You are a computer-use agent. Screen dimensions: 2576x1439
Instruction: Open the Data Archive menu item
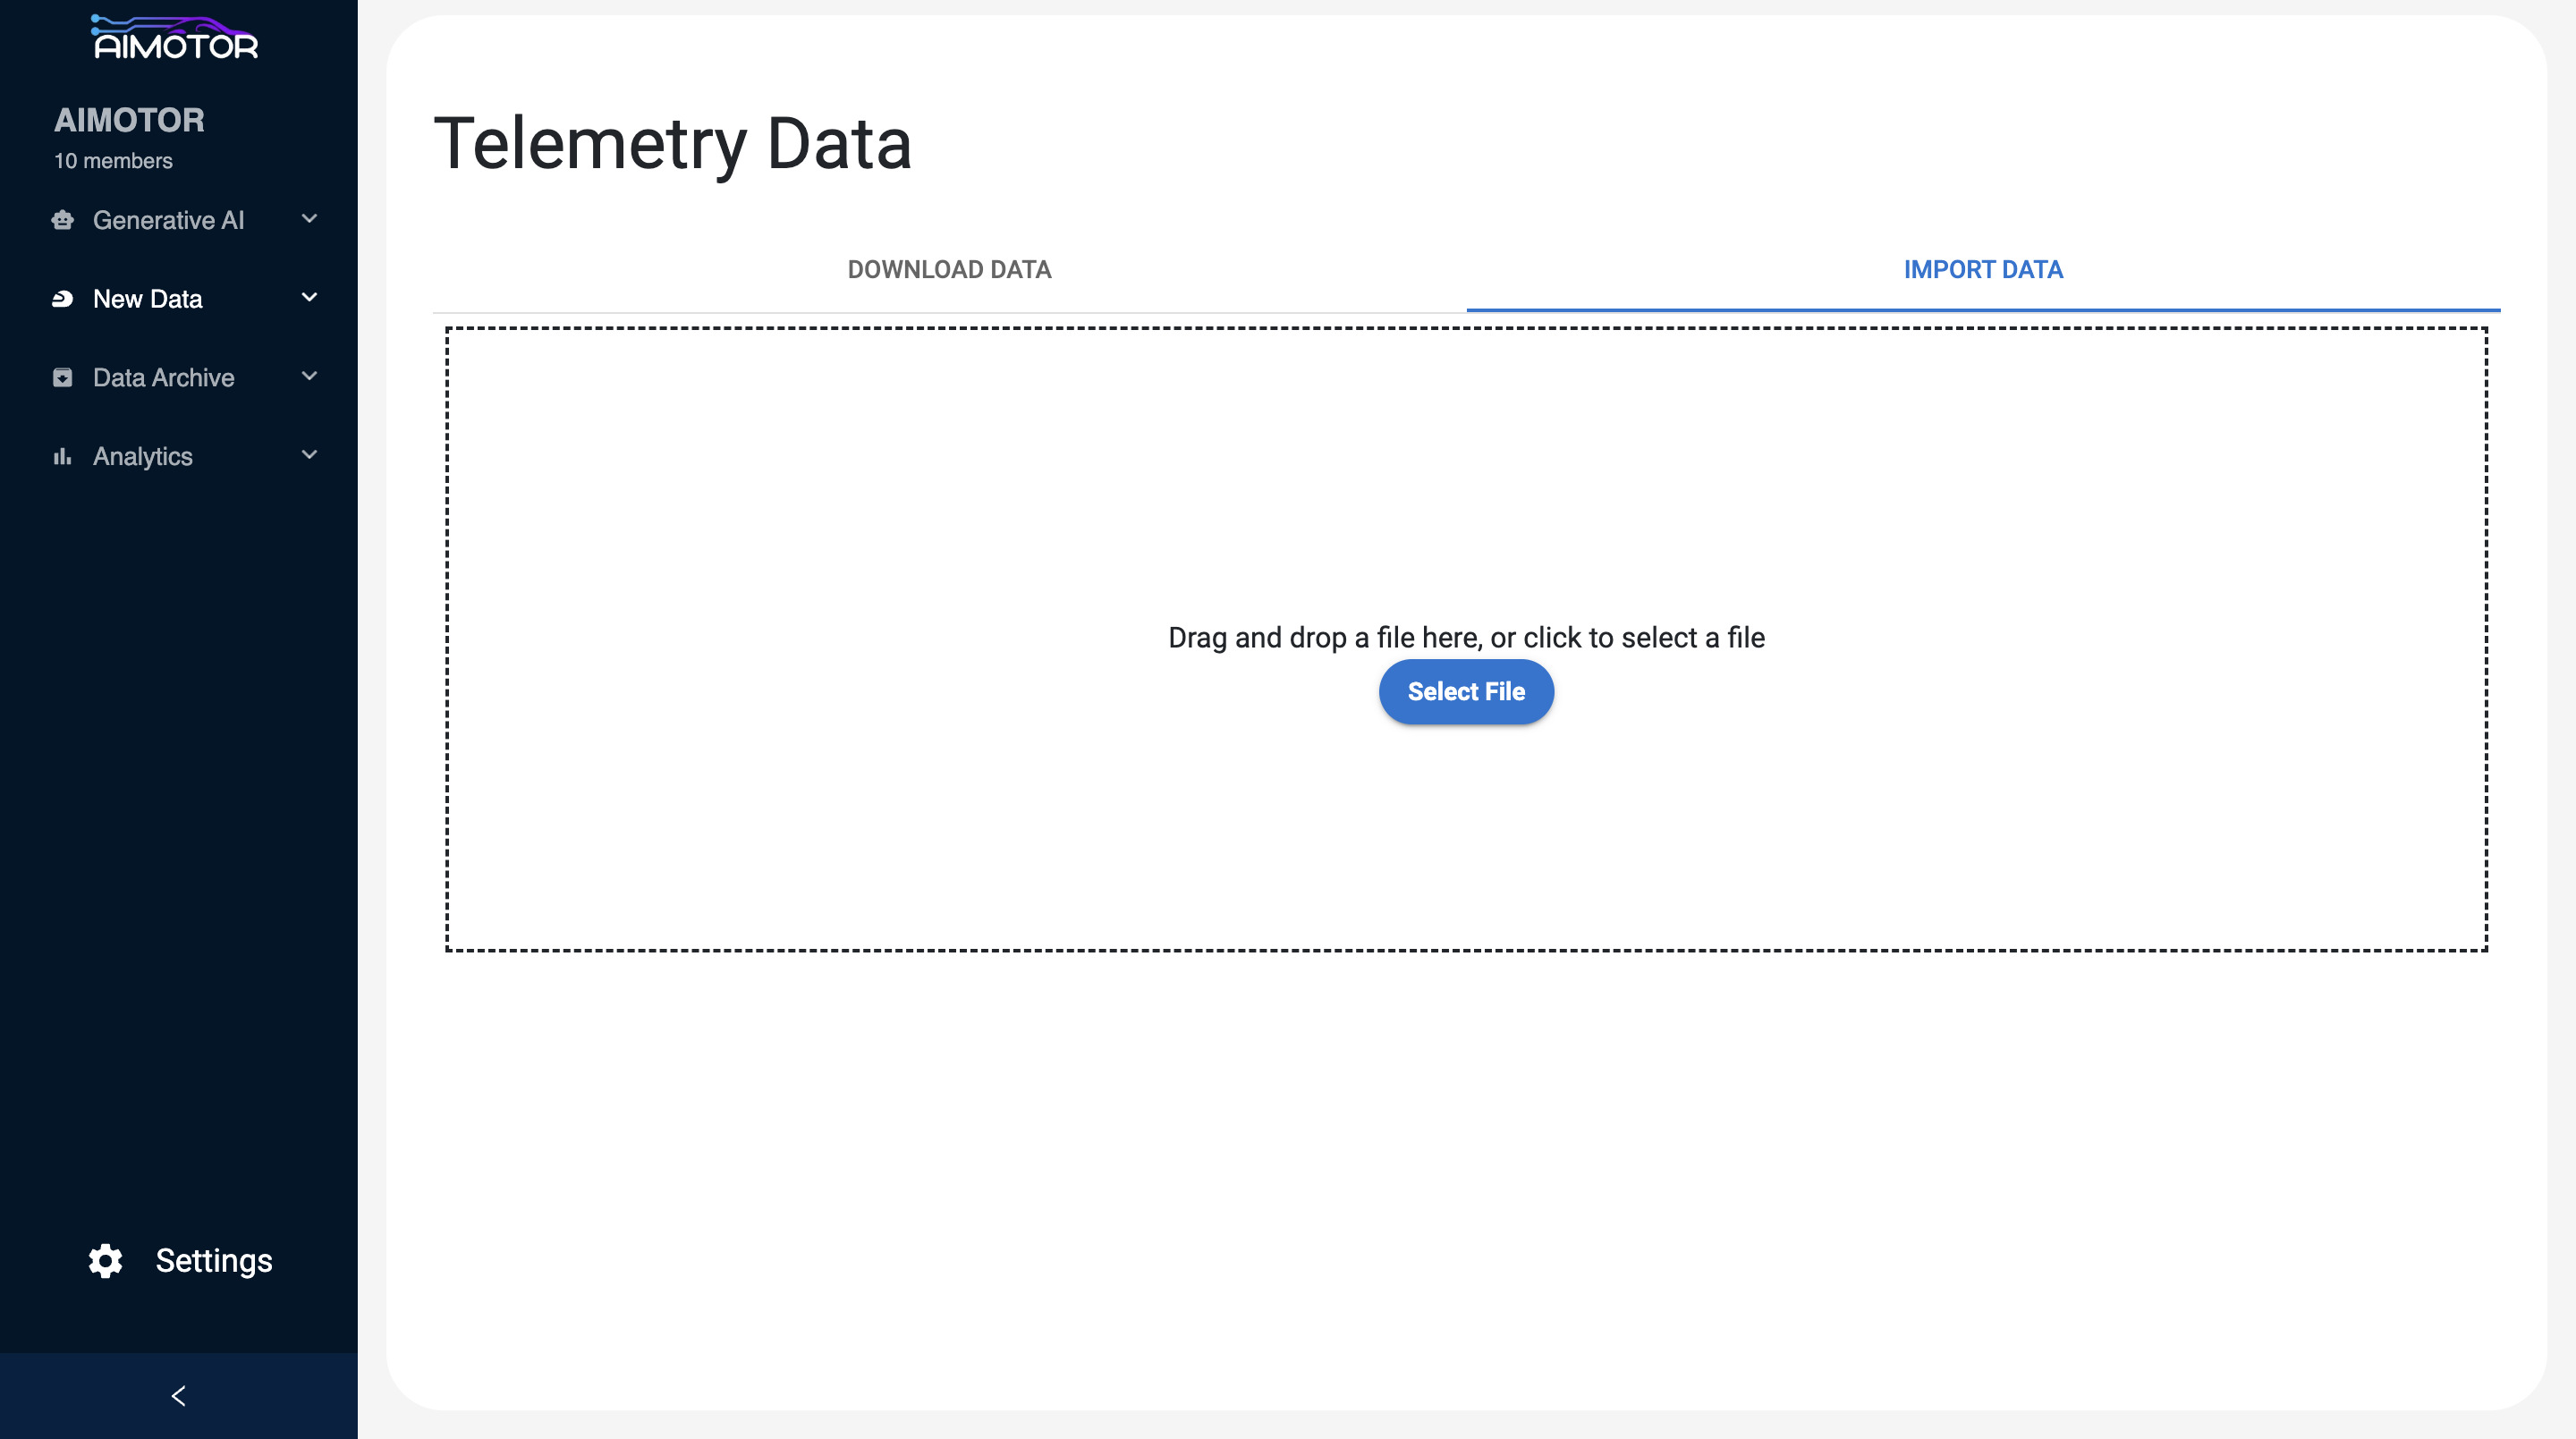(x=163, y=378)
